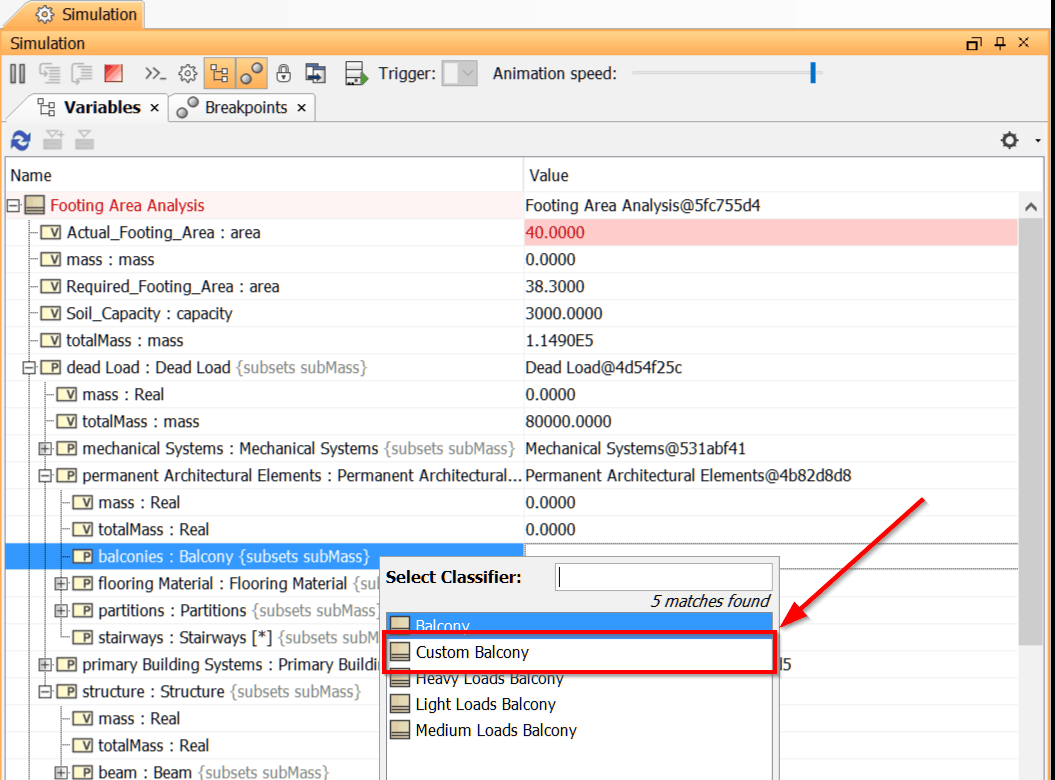
Task: Select the Soil_Capacity row
Action: 511,314
